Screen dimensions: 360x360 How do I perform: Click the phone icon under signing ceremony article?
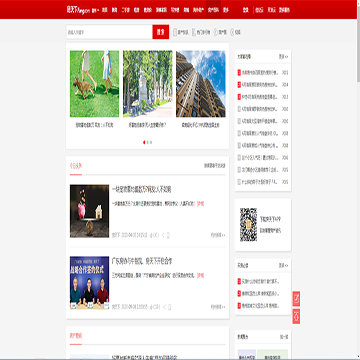(168, 307)
